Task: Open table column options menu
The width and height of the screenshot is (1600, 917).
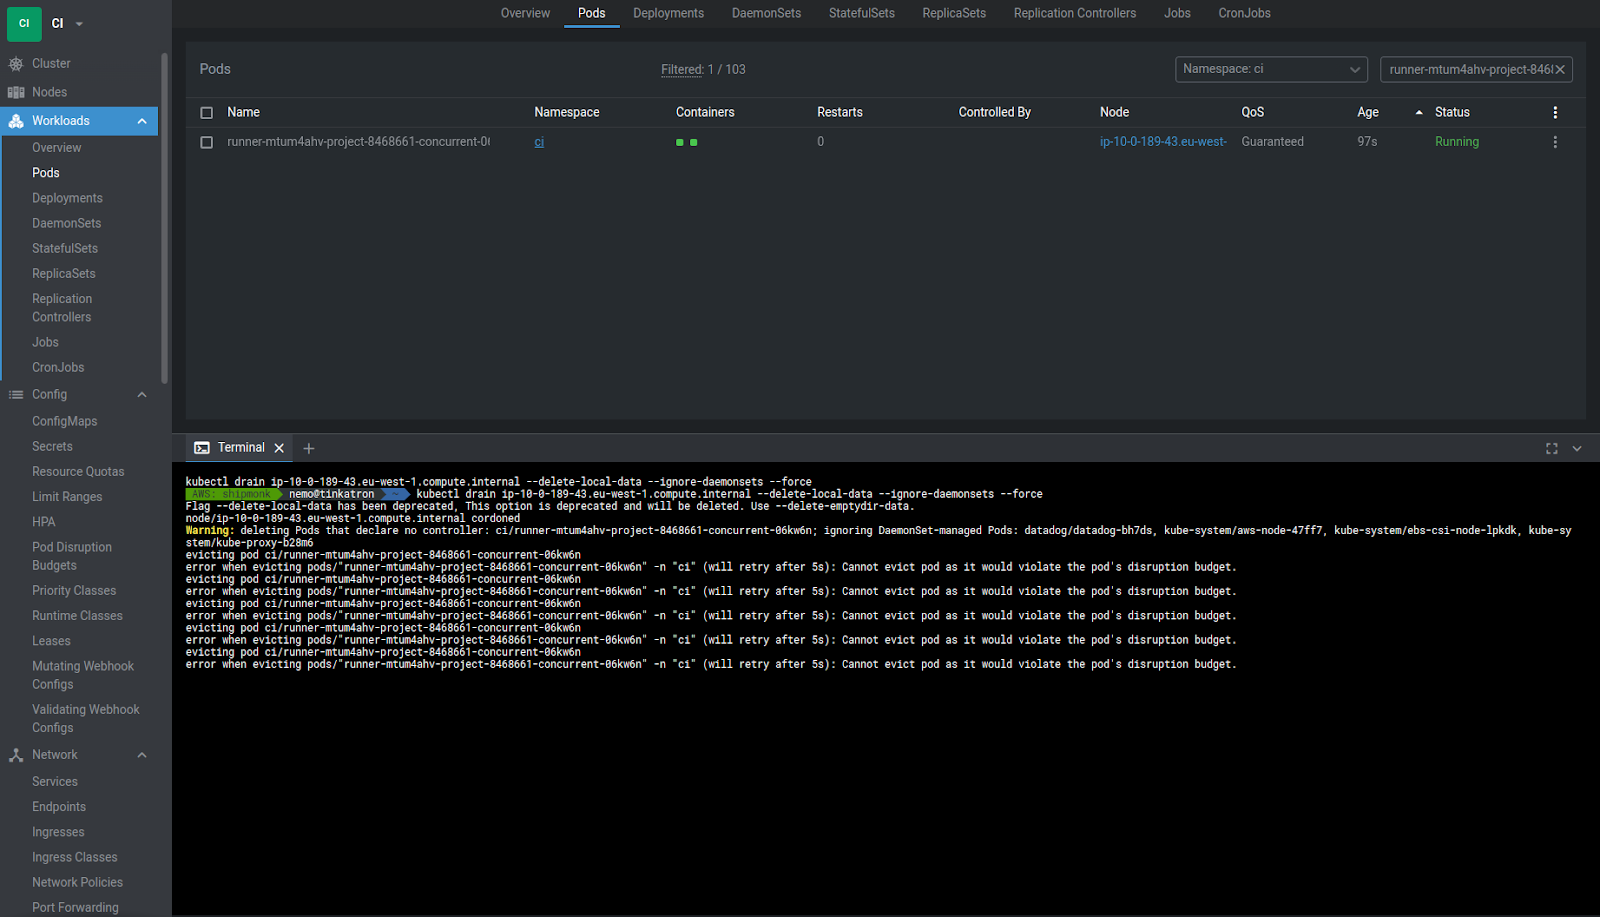Action: (1555, 112)
